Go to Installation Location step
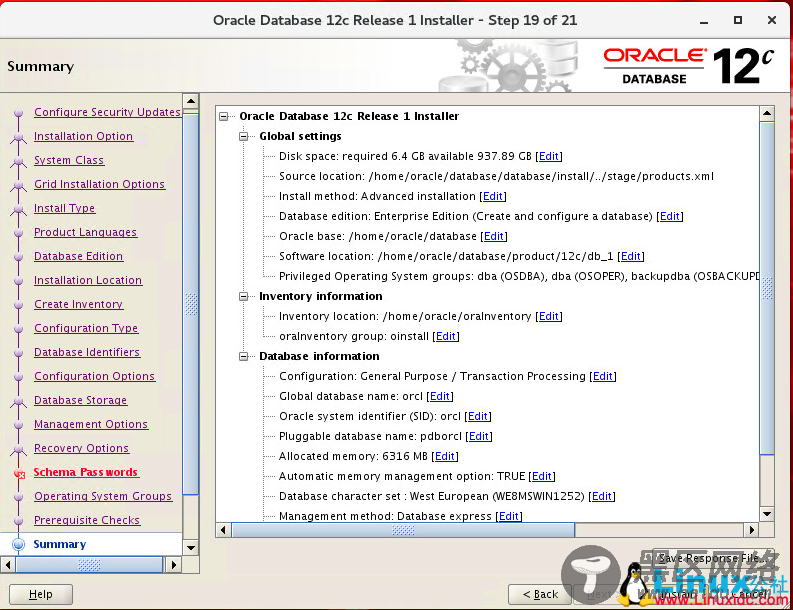Image resolution: width=793 pixels, height=610 pixels. (x=88, y=280)
